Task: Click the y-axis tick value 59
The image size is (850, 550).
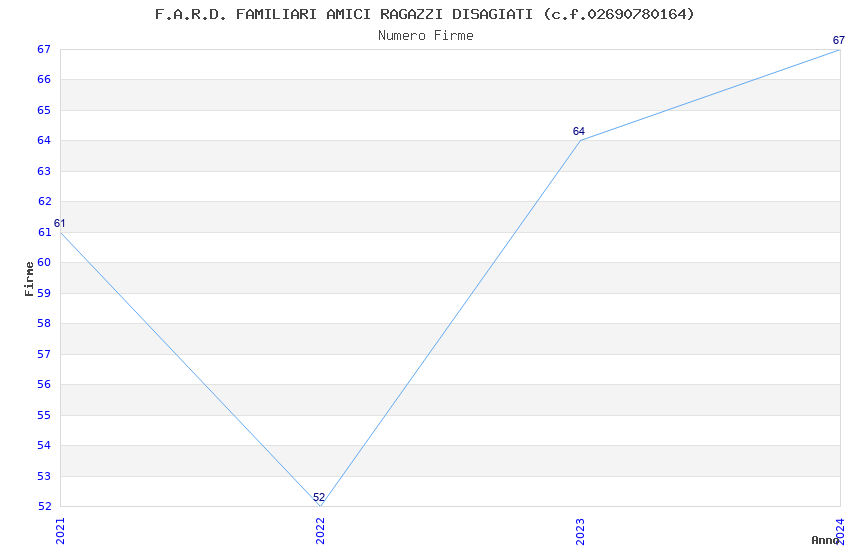Action: click(x=44, y=293)
